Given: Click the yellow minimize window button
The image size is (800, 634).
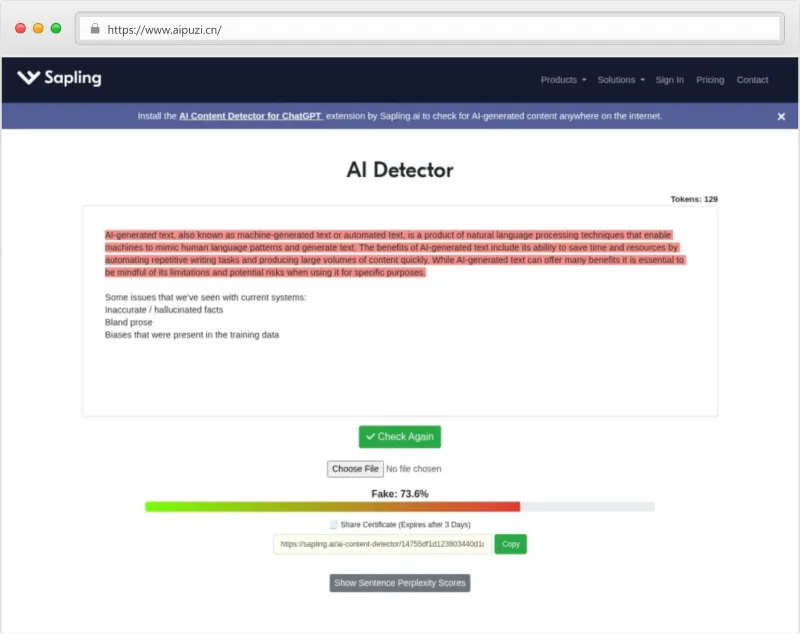Looking at the screenshot, I should pyautogui.click(x=38, y=28).
